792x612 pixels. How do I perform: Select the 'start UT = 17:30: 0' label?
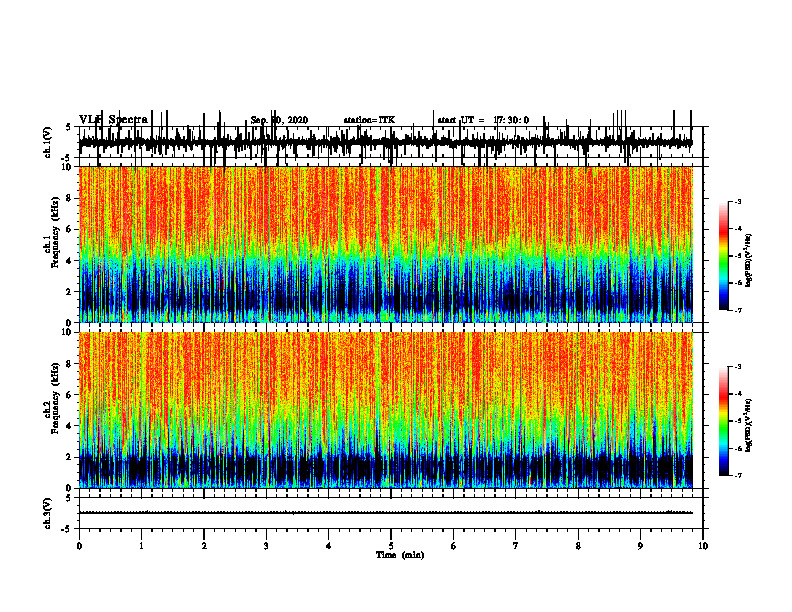(x=483, y=120)
